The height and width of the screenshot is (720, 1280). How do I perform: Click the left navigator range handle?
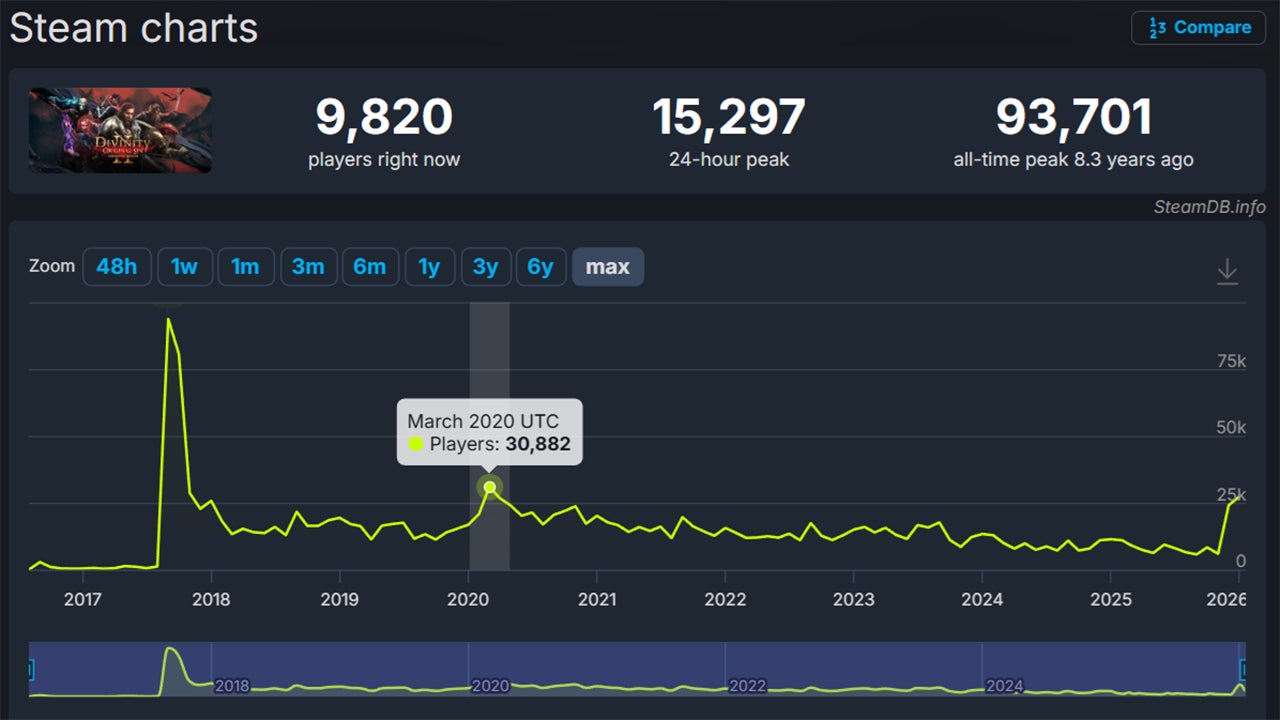pyautogui.click(x=30, y=669)
